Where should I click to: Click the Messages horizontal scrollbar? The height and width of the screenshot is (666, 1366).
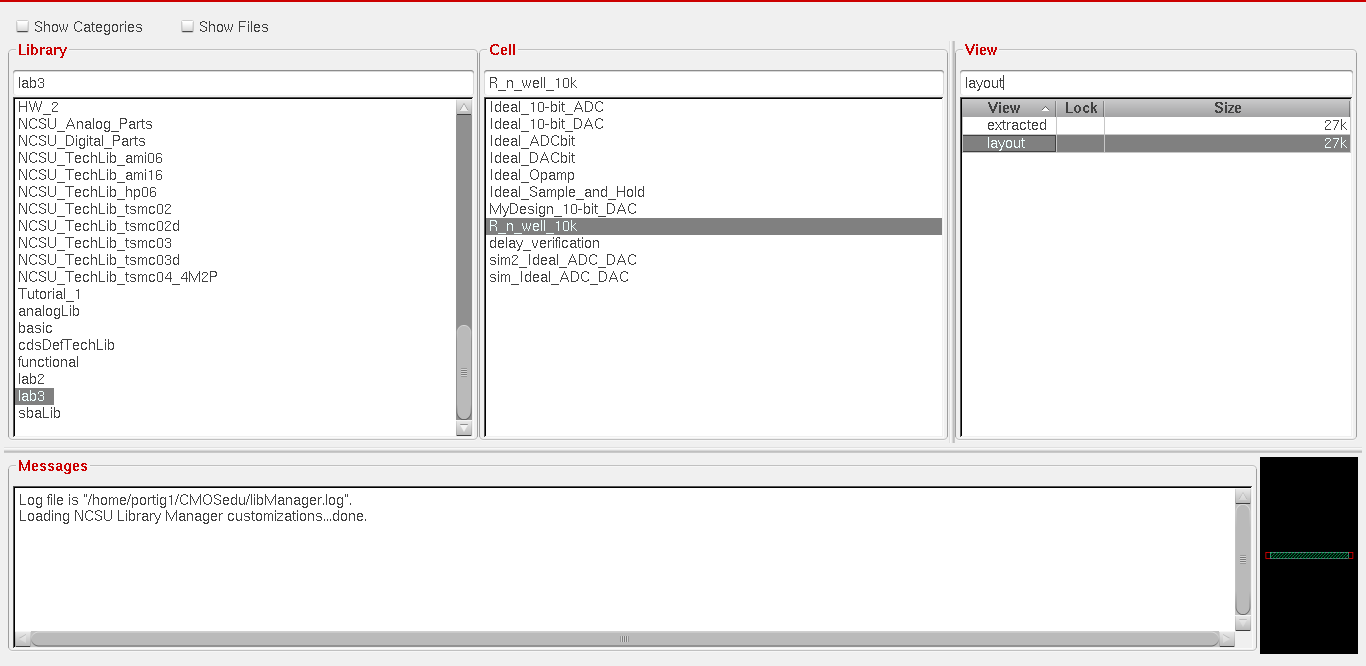[625, 639]
